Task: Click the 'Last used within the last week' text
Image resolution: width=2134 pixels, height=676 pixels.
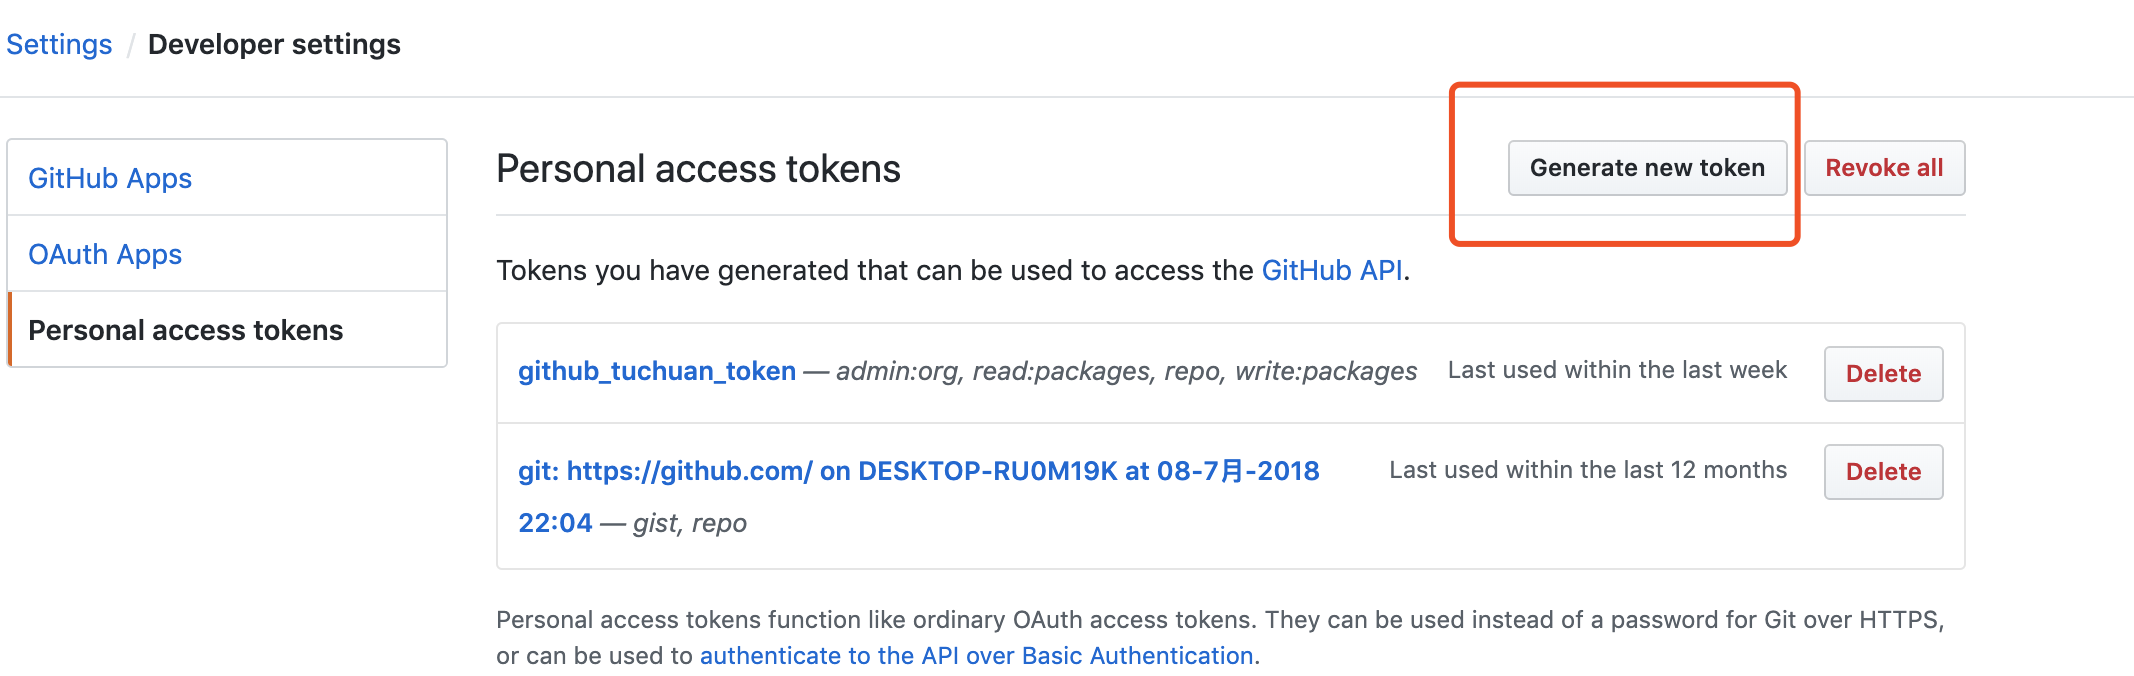Action: (x=1616, y=370)
